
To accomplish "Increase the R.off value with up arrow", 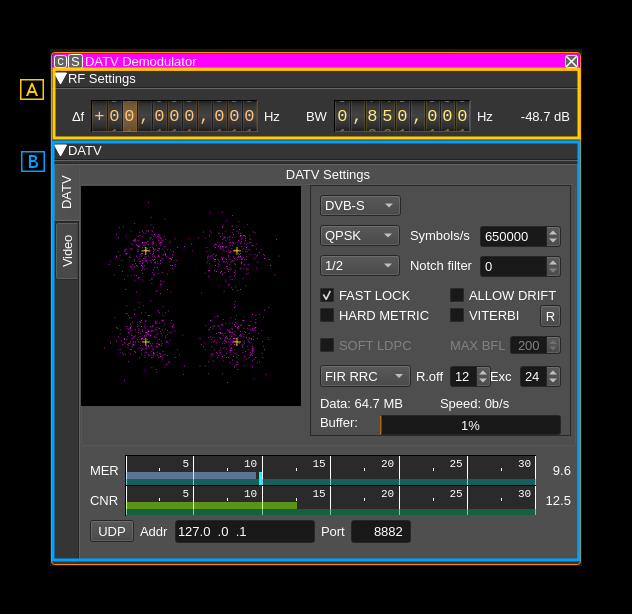I will [483, 372].
